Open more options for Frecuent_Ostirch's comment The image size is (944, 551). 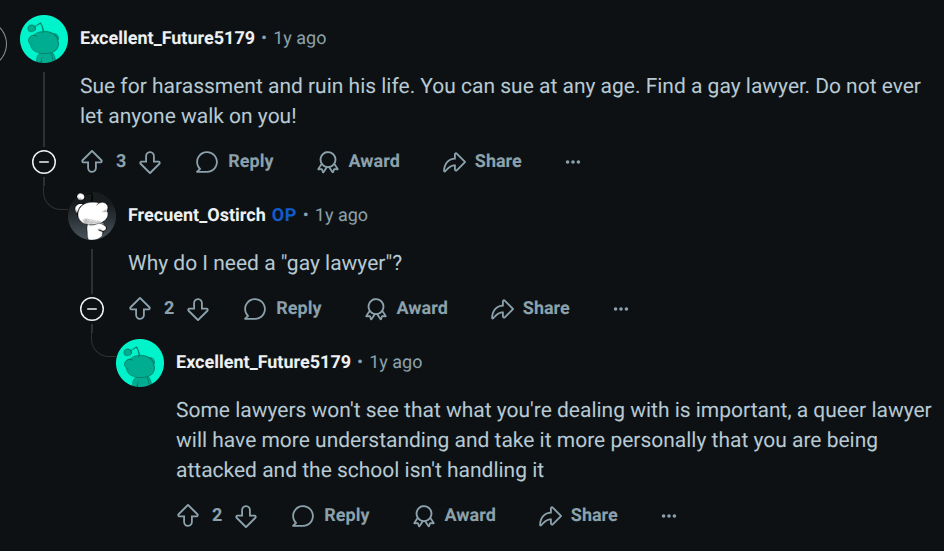pos(621,308)
